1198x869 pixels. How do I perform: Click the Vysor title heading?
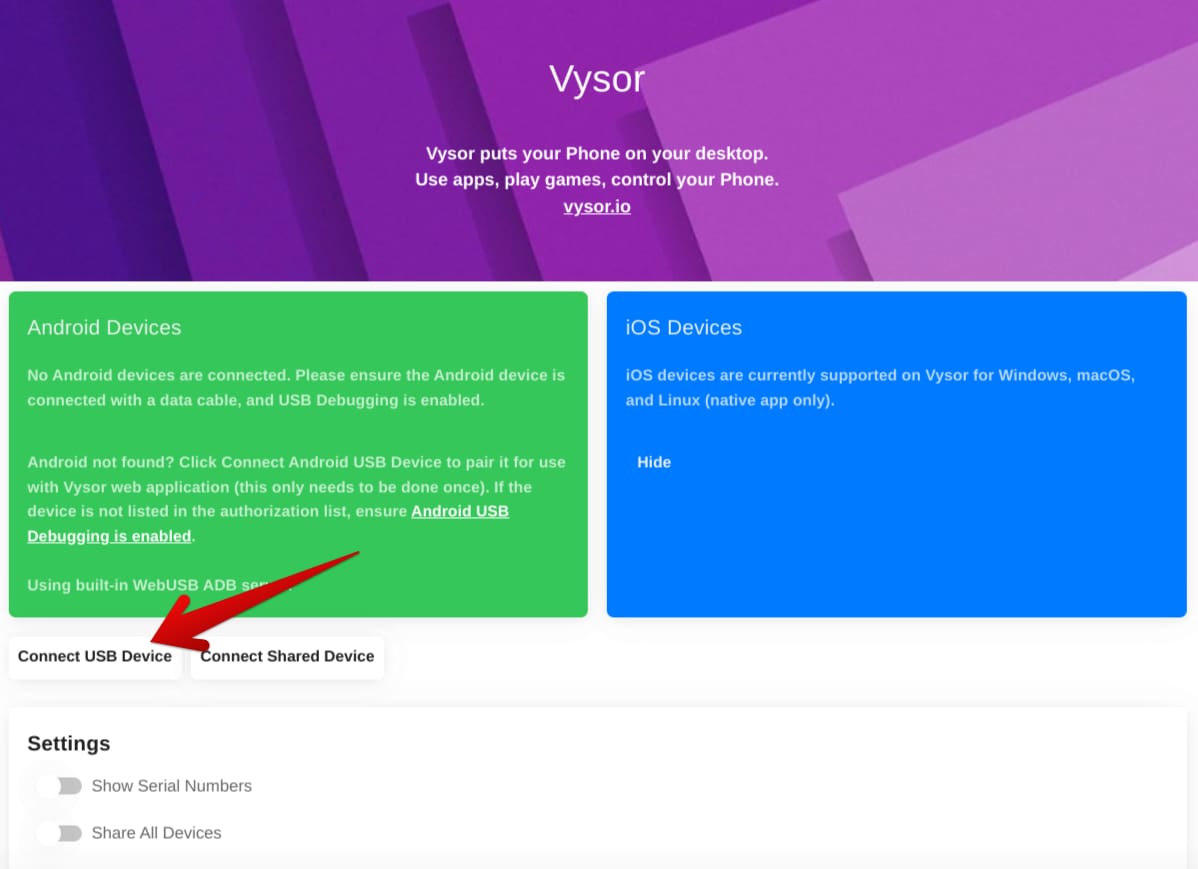click(597, 79)
